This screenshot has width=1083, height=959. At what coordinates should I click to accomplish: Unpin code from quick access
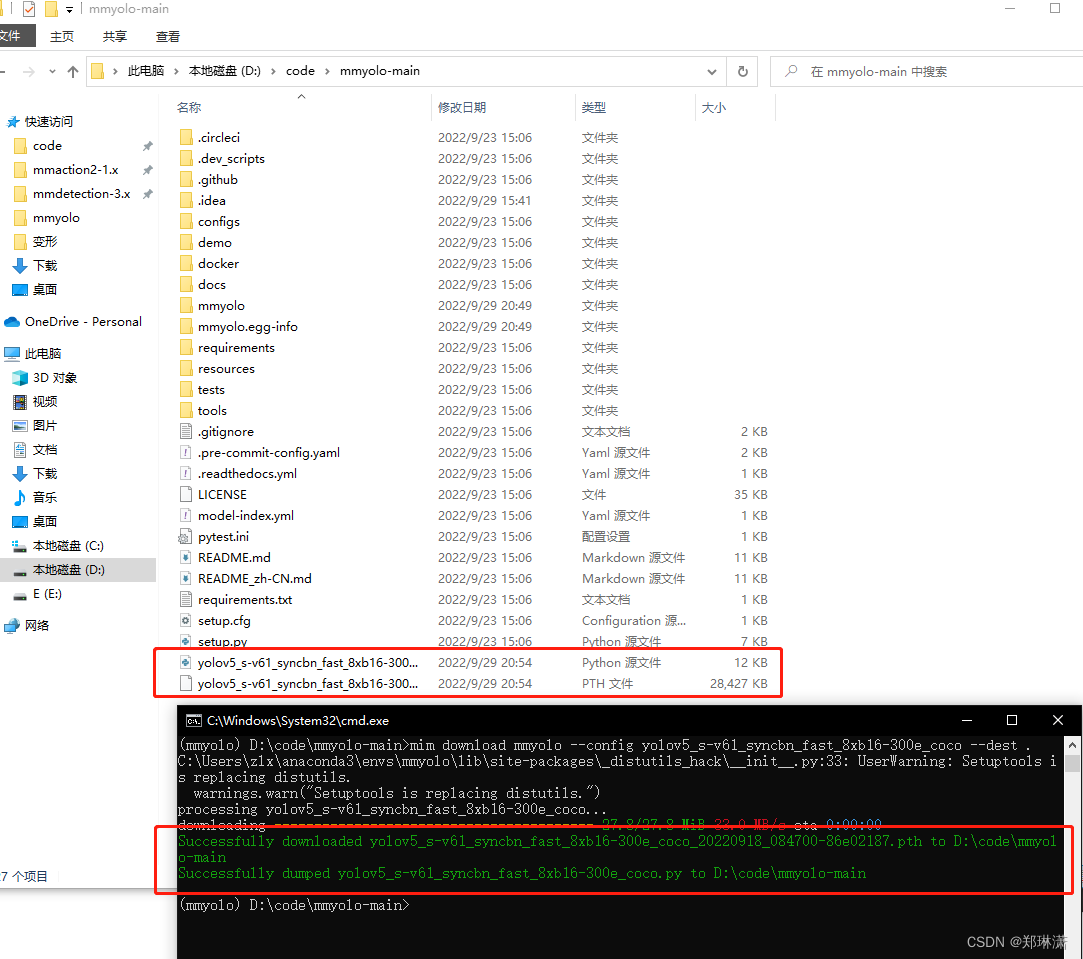147,145
